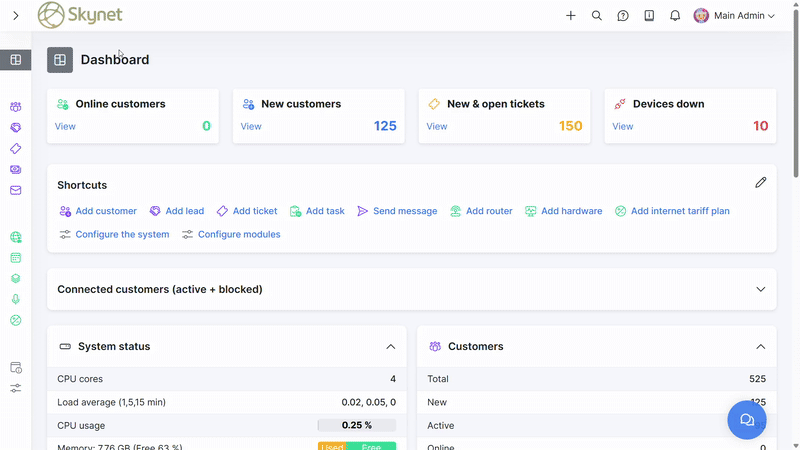
Task: Open Messages via the sidebar envelope icon
Action: [16, 190]
